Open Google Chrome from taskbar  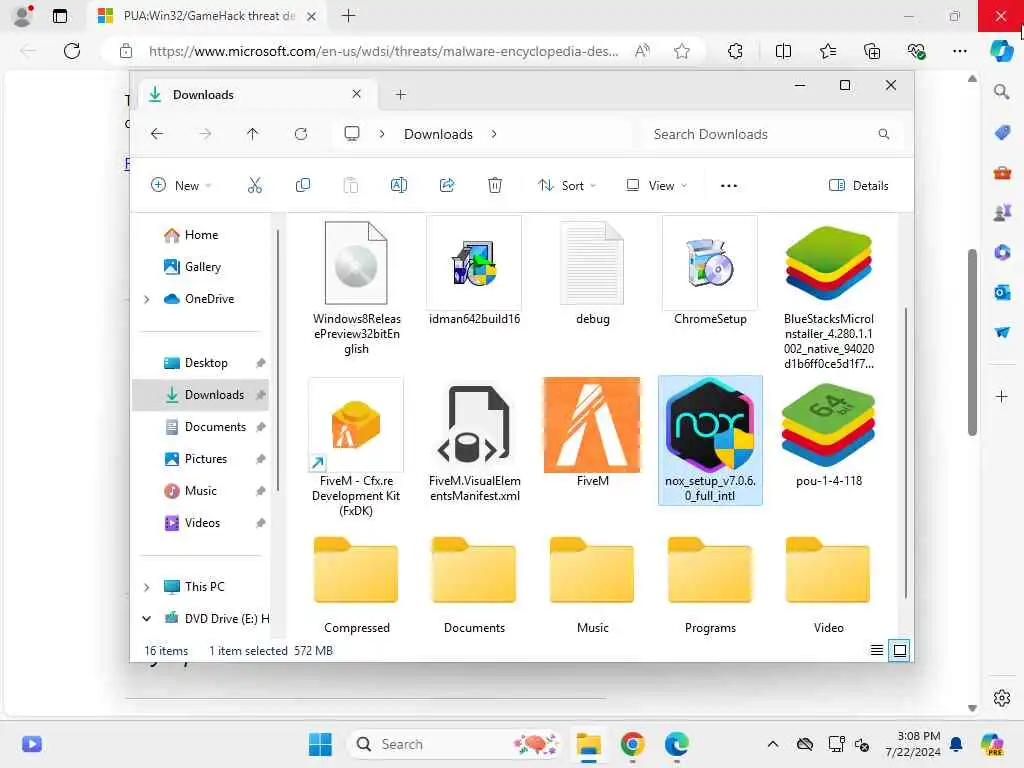[632, 744]
